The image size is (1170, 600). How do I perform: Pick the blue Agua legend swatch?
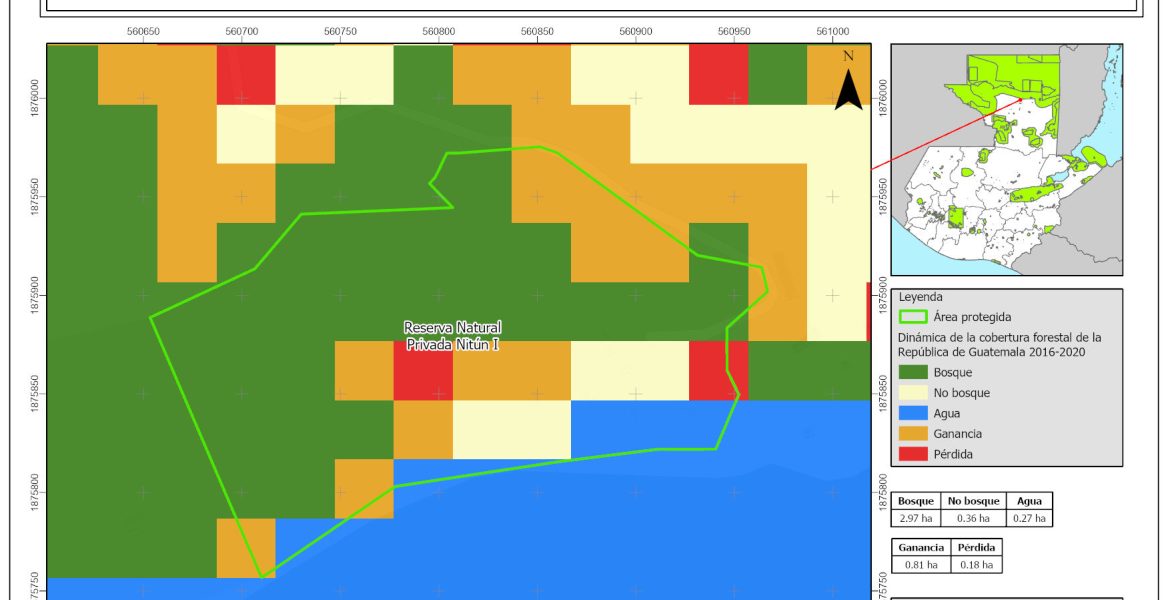913,414
